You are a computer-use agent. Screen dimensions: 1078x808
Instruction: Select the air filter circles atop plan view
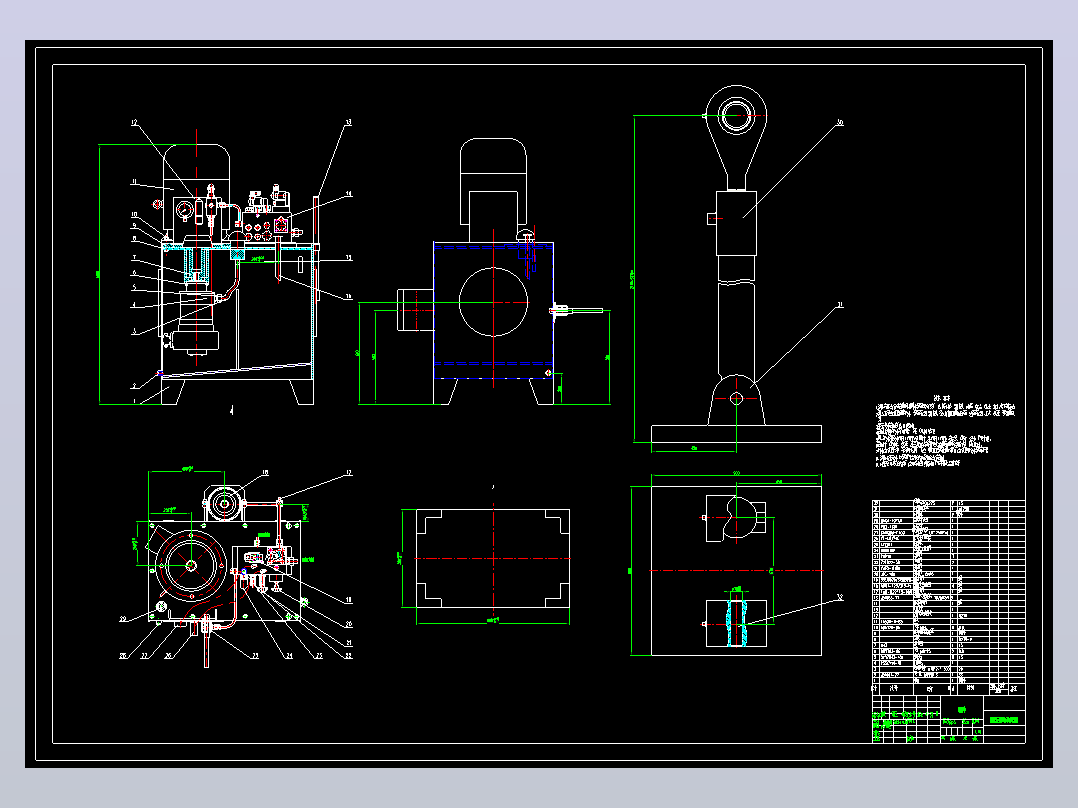tap(224, 503)
